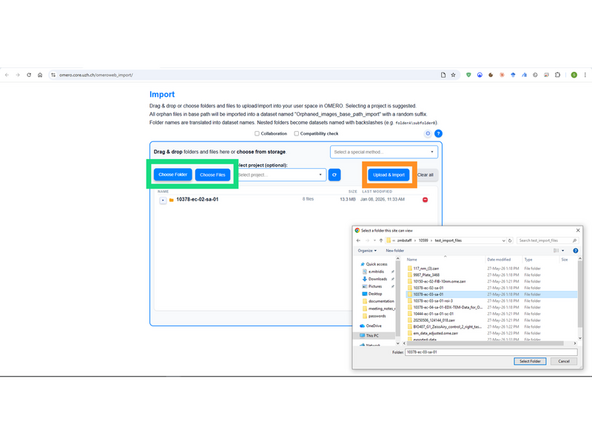This screenshot has height=444, width=592.
Task: Open site information icon in address bar
Action: coord(53,75)
